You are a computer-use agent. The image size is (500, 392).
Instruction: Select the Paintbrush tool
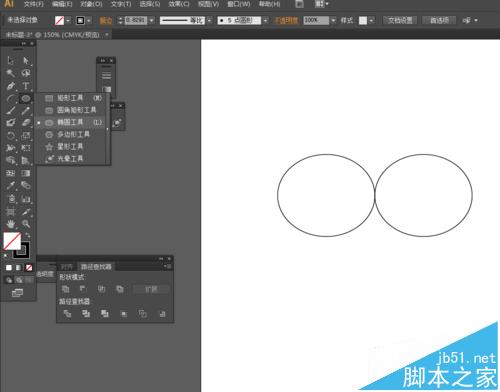[11, 111]
